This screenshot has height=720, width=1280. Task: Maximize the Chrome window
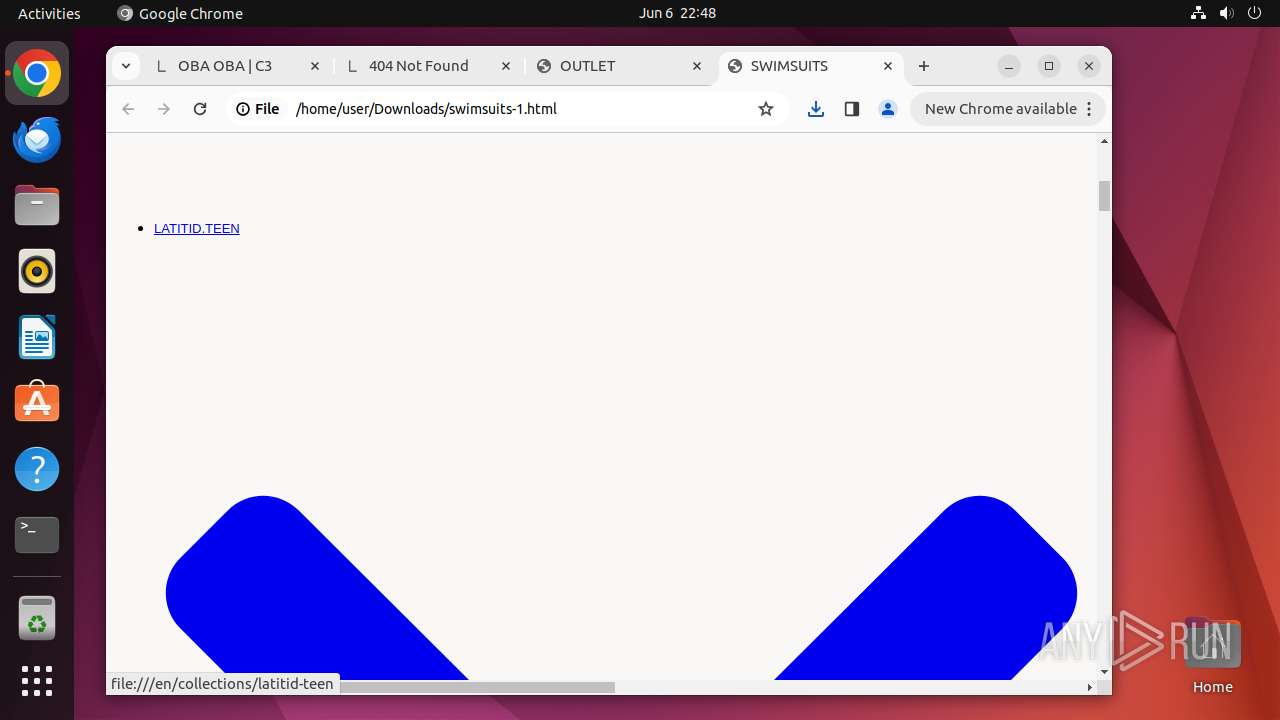[x=1049, y=66]
